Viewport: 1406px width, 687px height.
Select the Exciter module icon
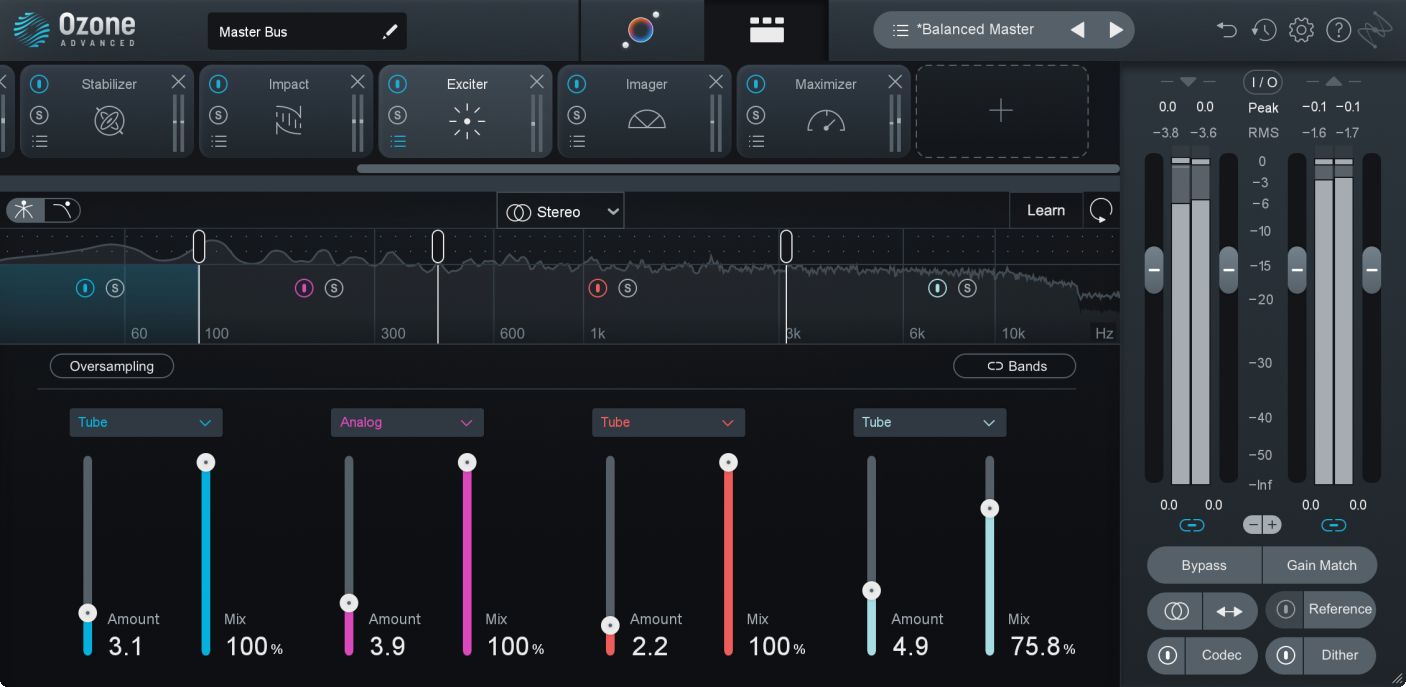(467, 121)
